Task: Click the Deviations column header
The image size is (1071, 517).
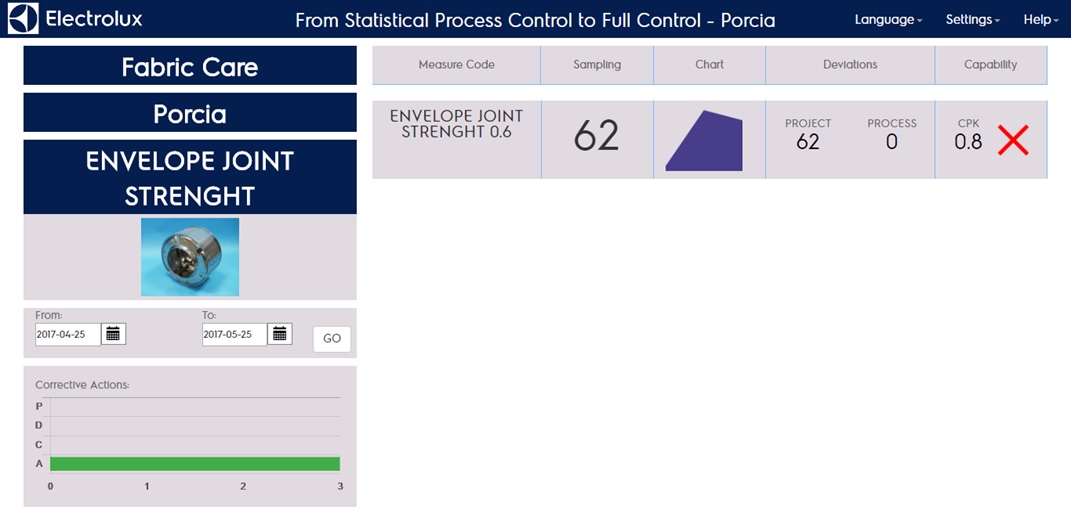Action: click(x=850, y=65)
